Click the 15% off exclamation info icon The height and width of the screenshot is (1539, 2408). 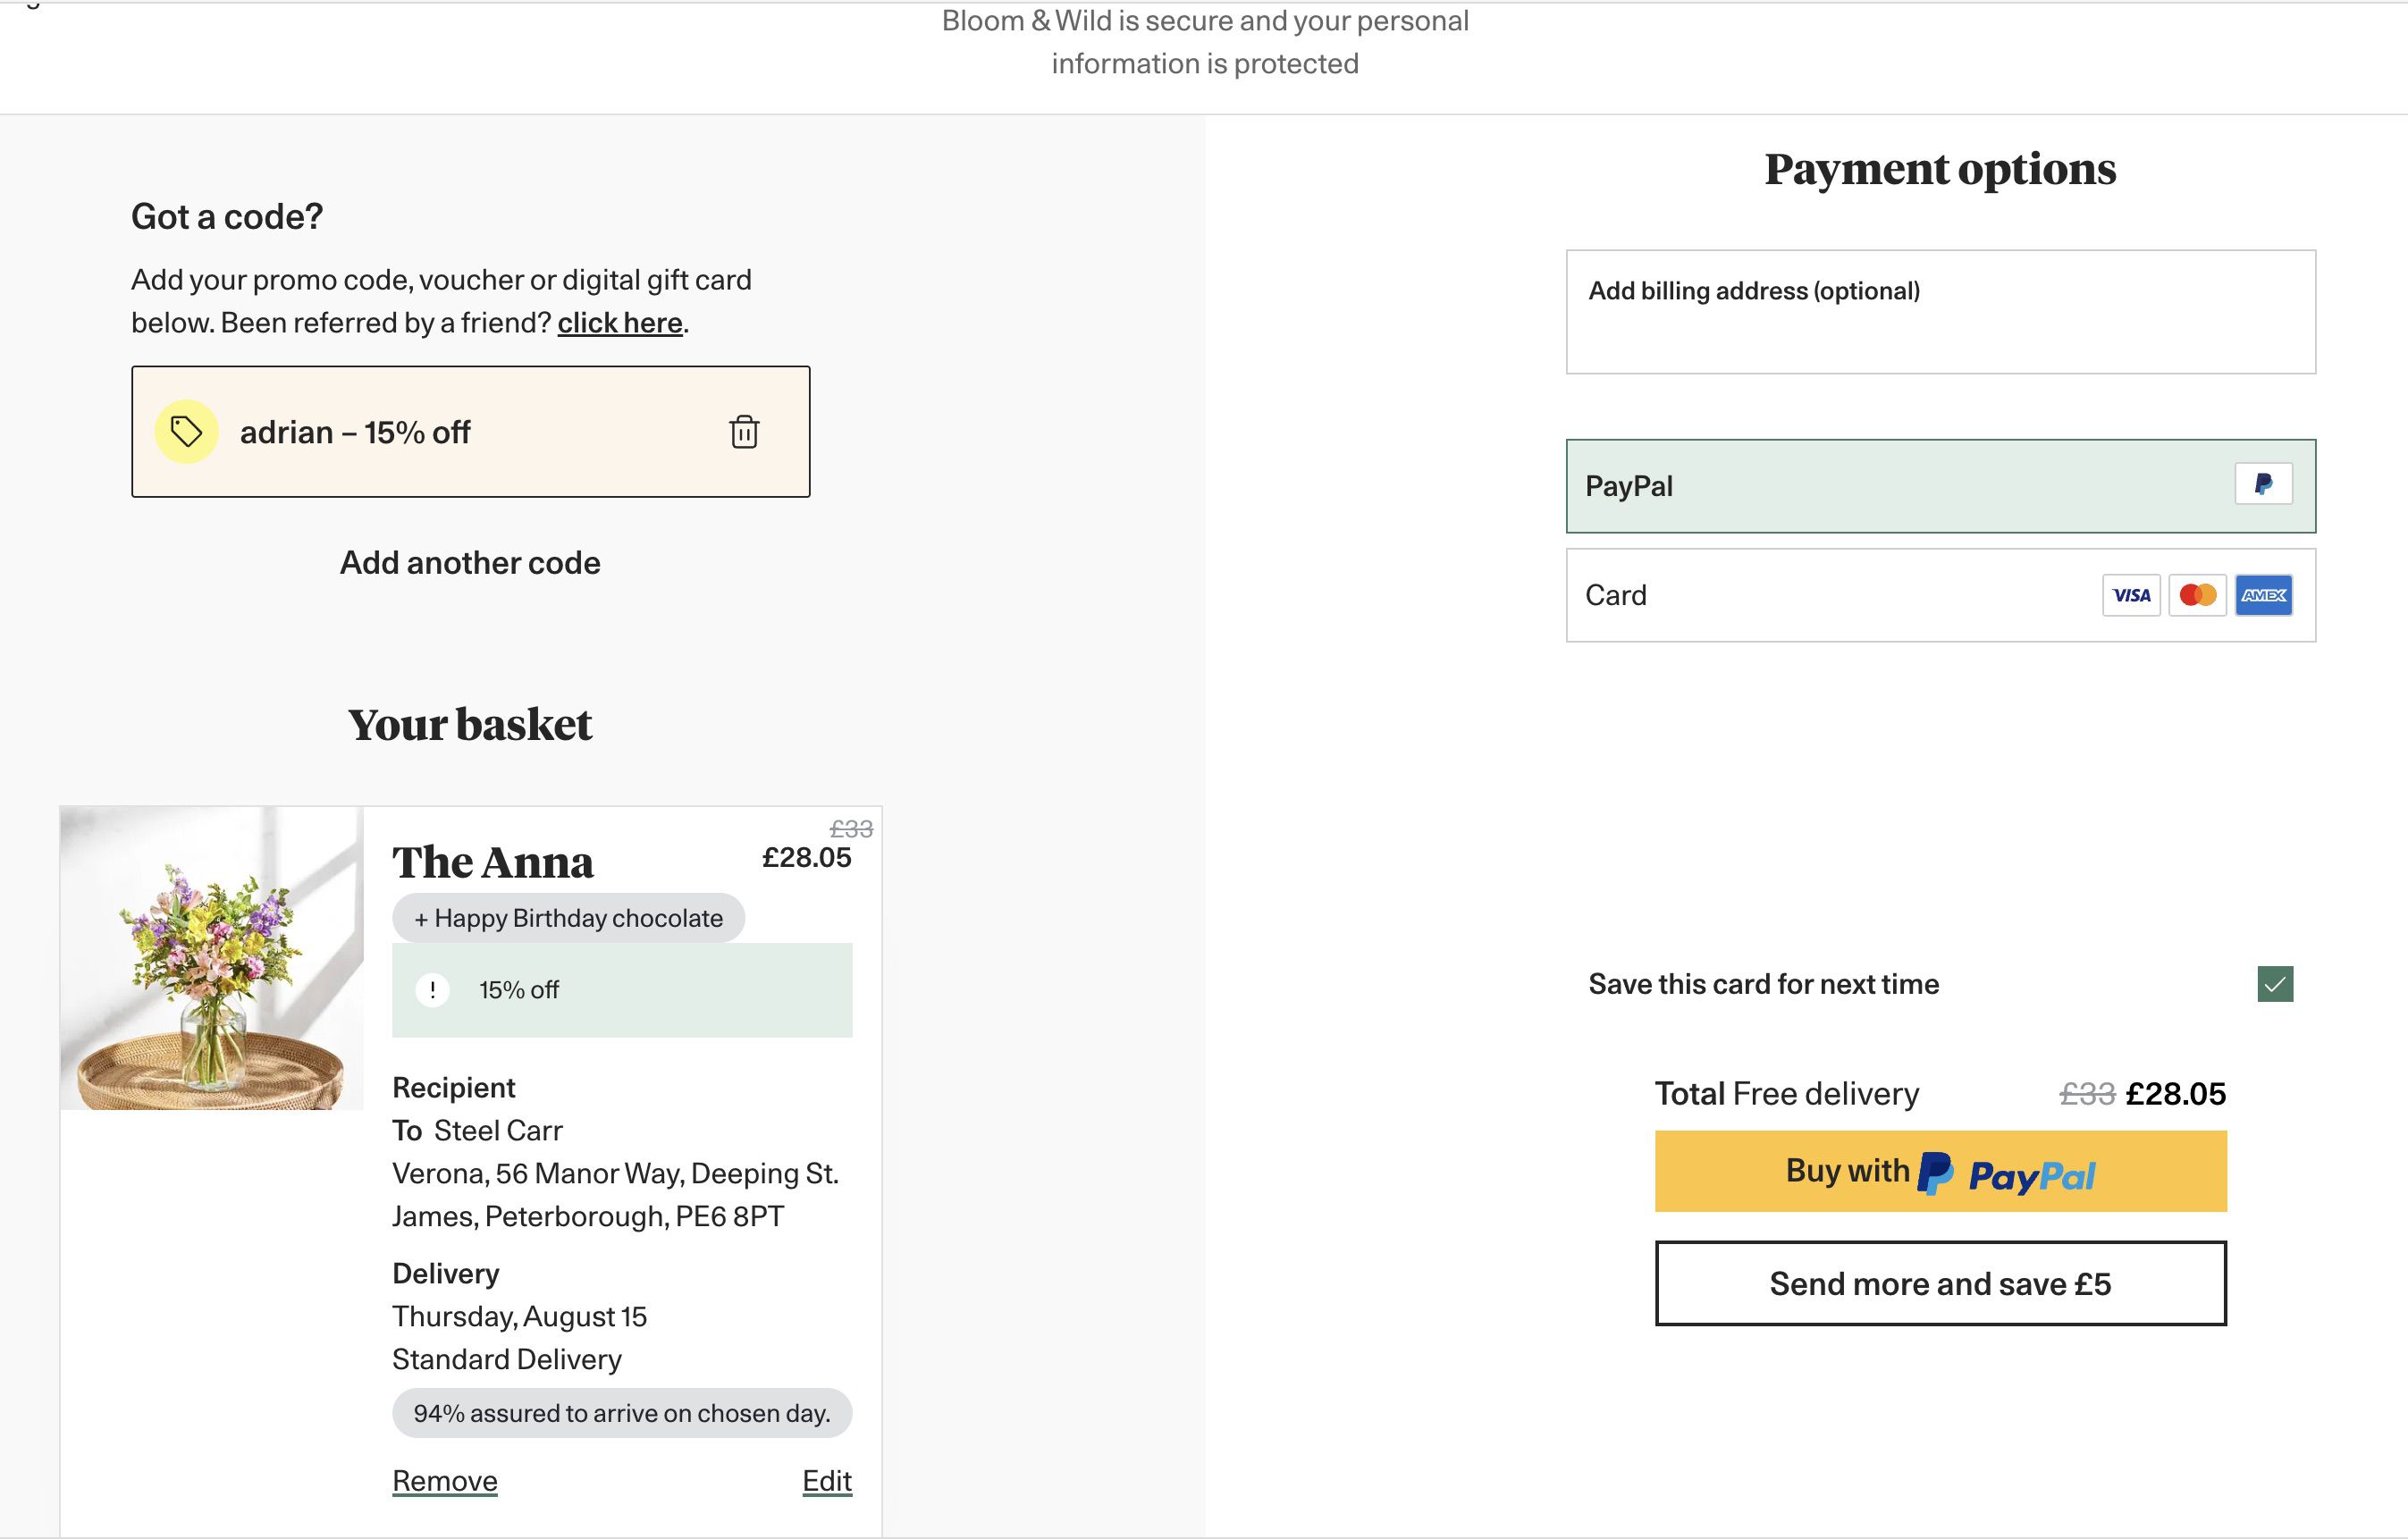(x=432, y=990)
